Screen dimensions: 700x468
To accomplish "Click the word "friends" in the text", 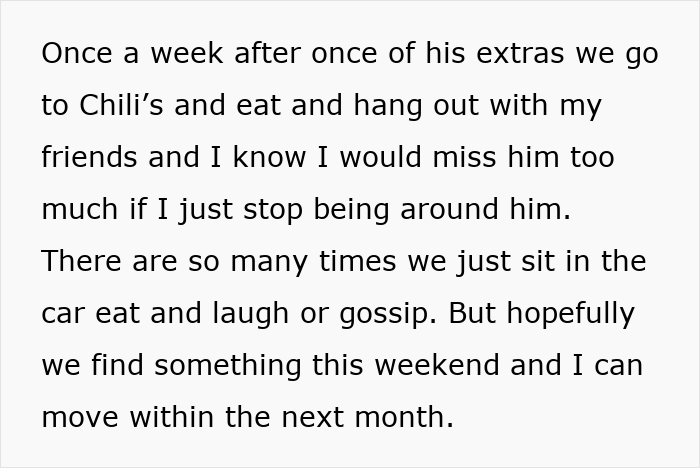I will pos(89,157).
